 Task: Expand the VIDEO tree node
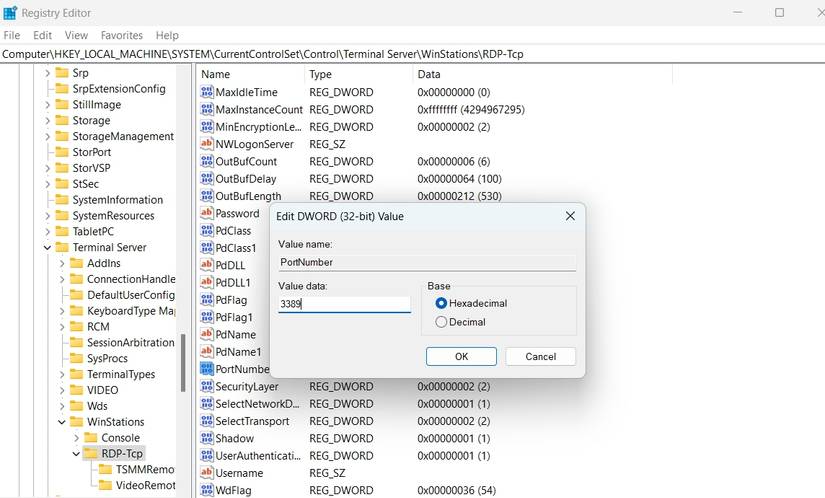pos(62,390)
